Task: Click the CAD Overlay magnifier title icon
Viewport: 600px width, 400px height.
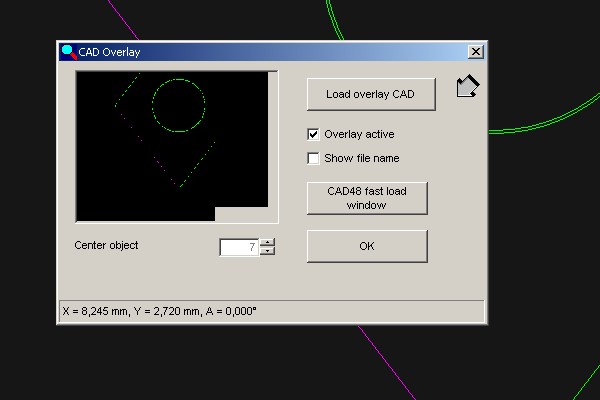Action: tap(67, 51)
